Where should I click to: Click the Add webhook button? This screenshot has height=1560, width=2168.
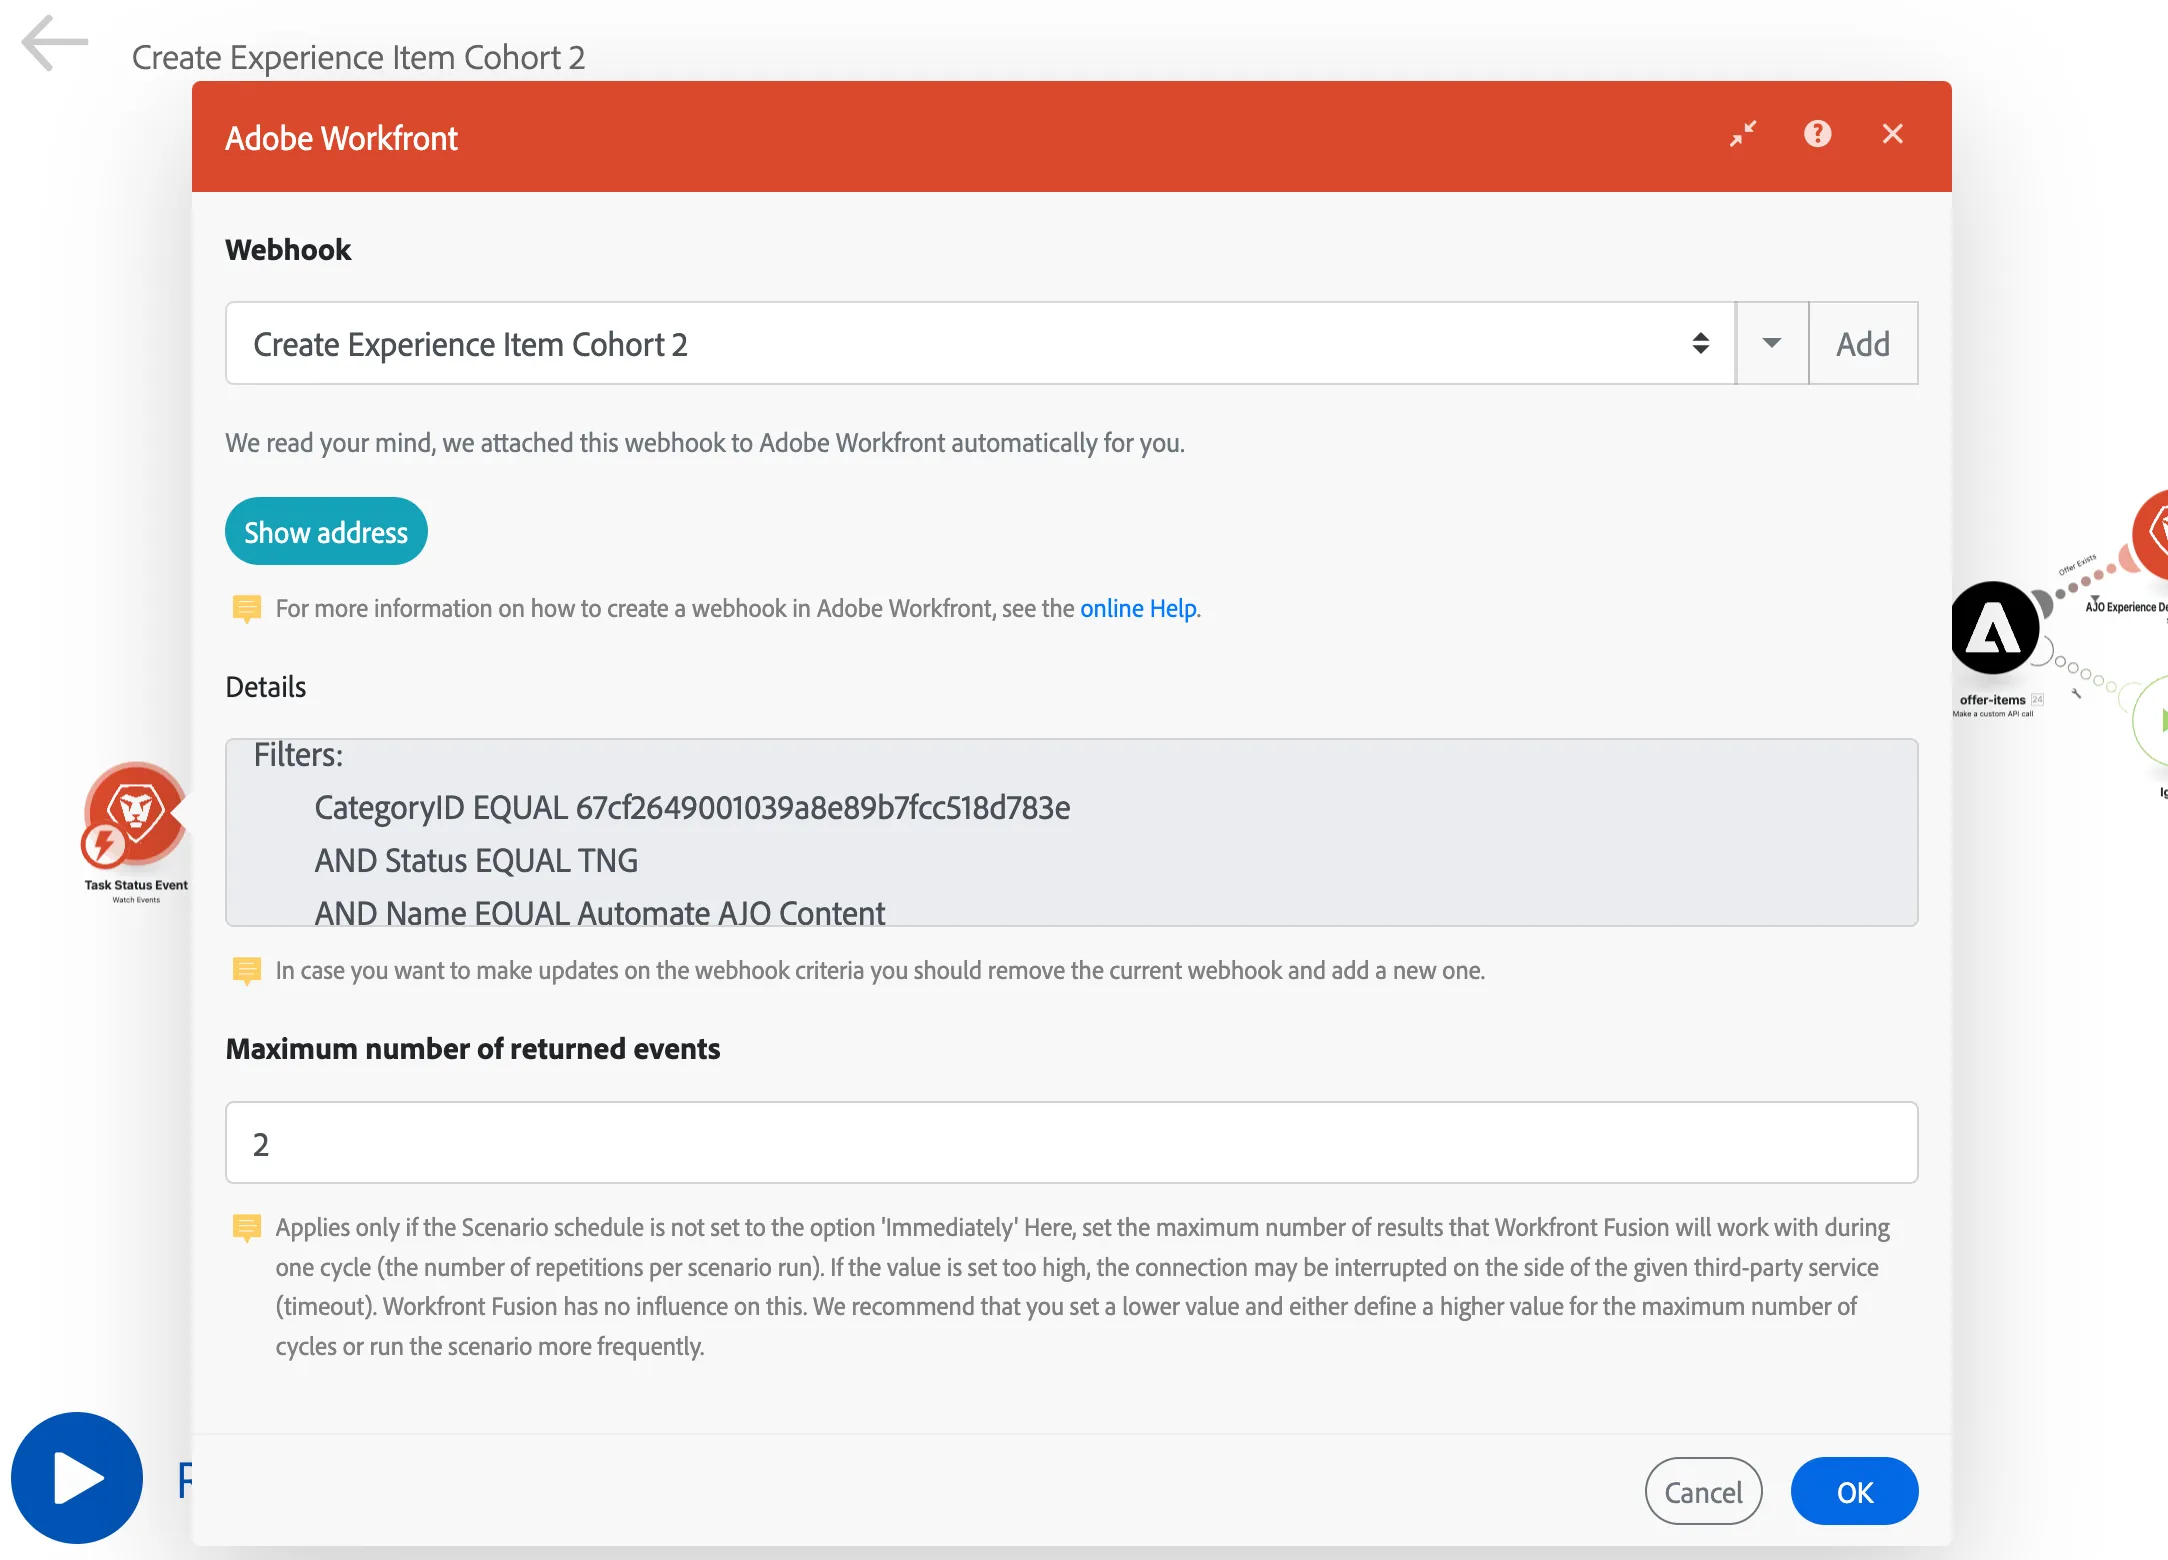[1863, 343]
